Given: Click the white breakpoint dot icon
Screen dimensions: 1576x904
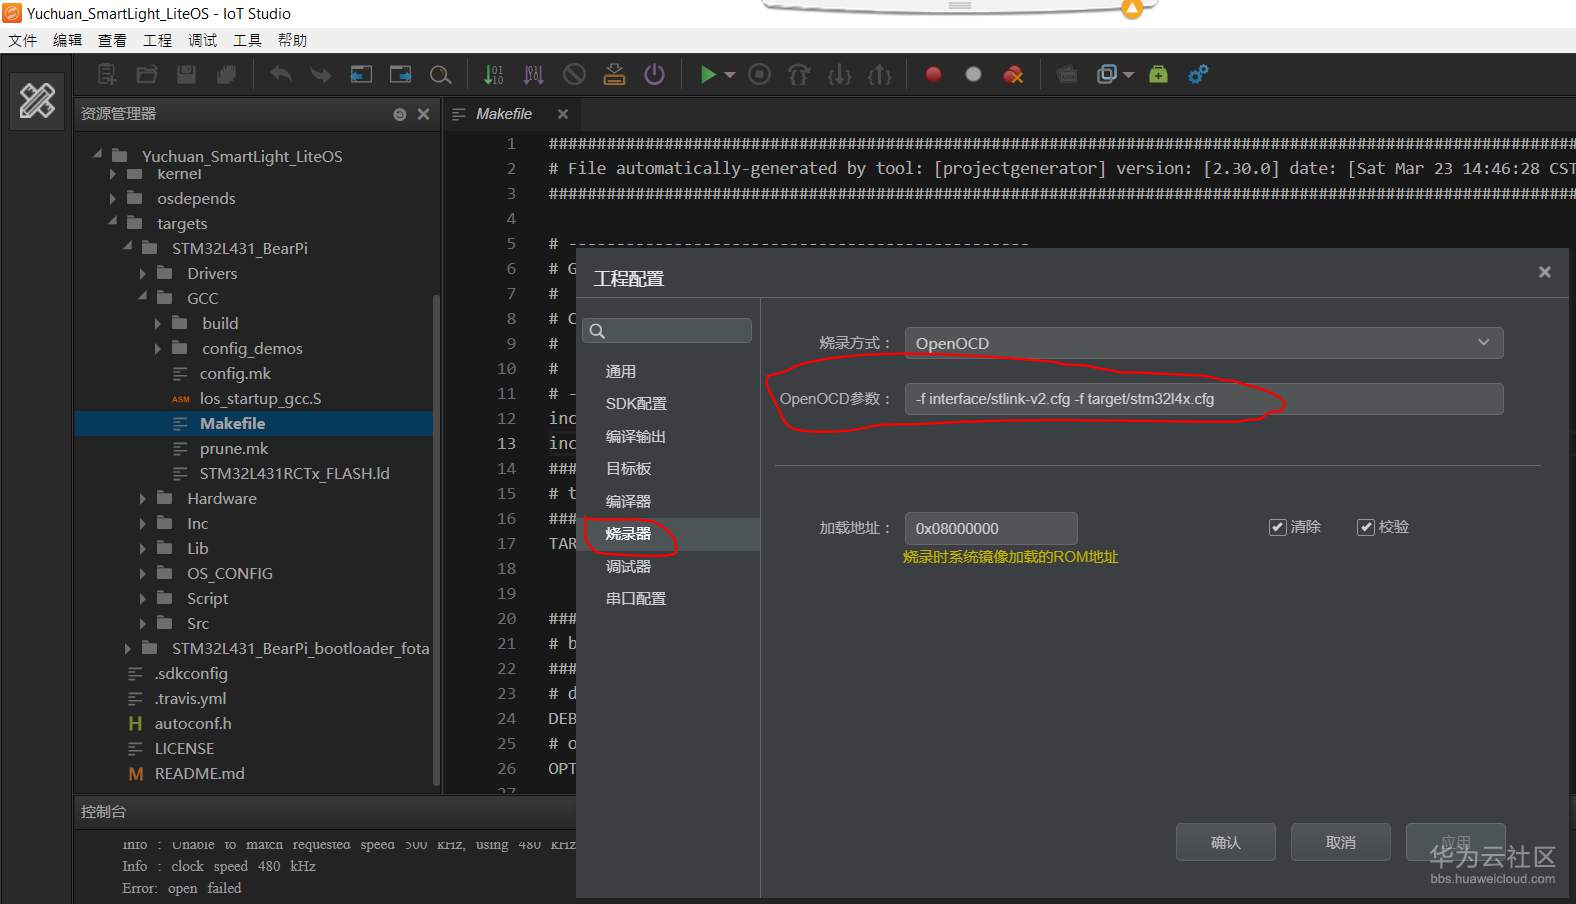Looking at the screenshot, I should click(x=973, y=74).
